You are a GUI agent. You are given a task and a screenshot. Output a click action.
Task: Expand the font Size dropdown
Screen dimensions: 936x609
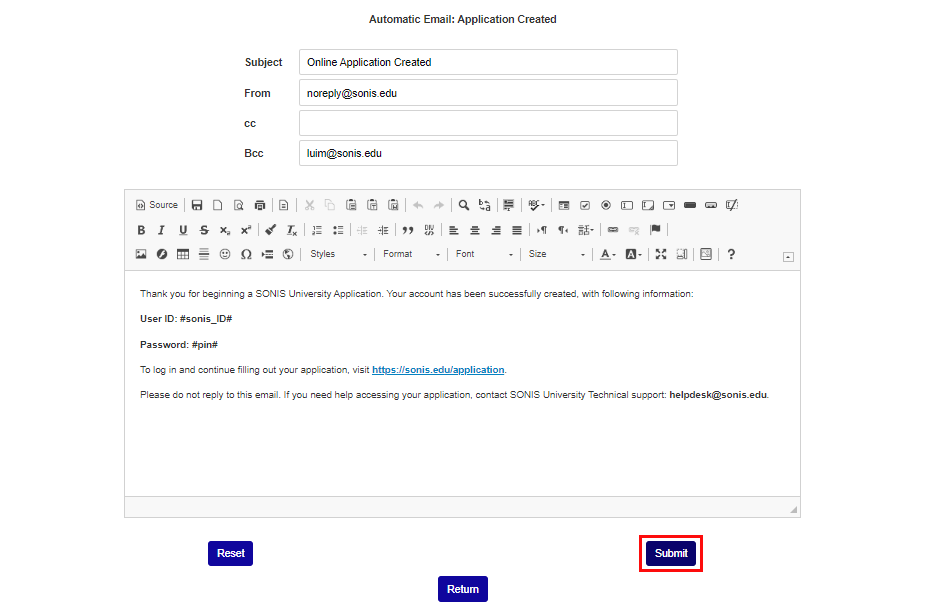pos(556,253)
